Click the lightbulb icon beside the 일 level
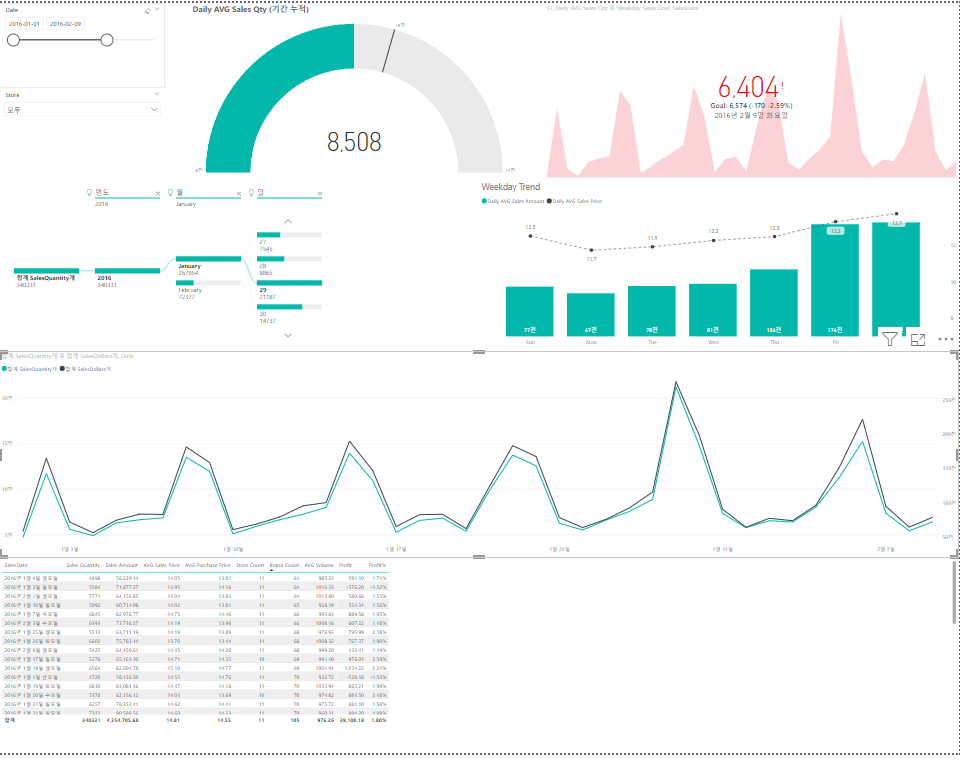Image resolution: width=960 pixels, height=761 pixels. [x=251, y=192]
